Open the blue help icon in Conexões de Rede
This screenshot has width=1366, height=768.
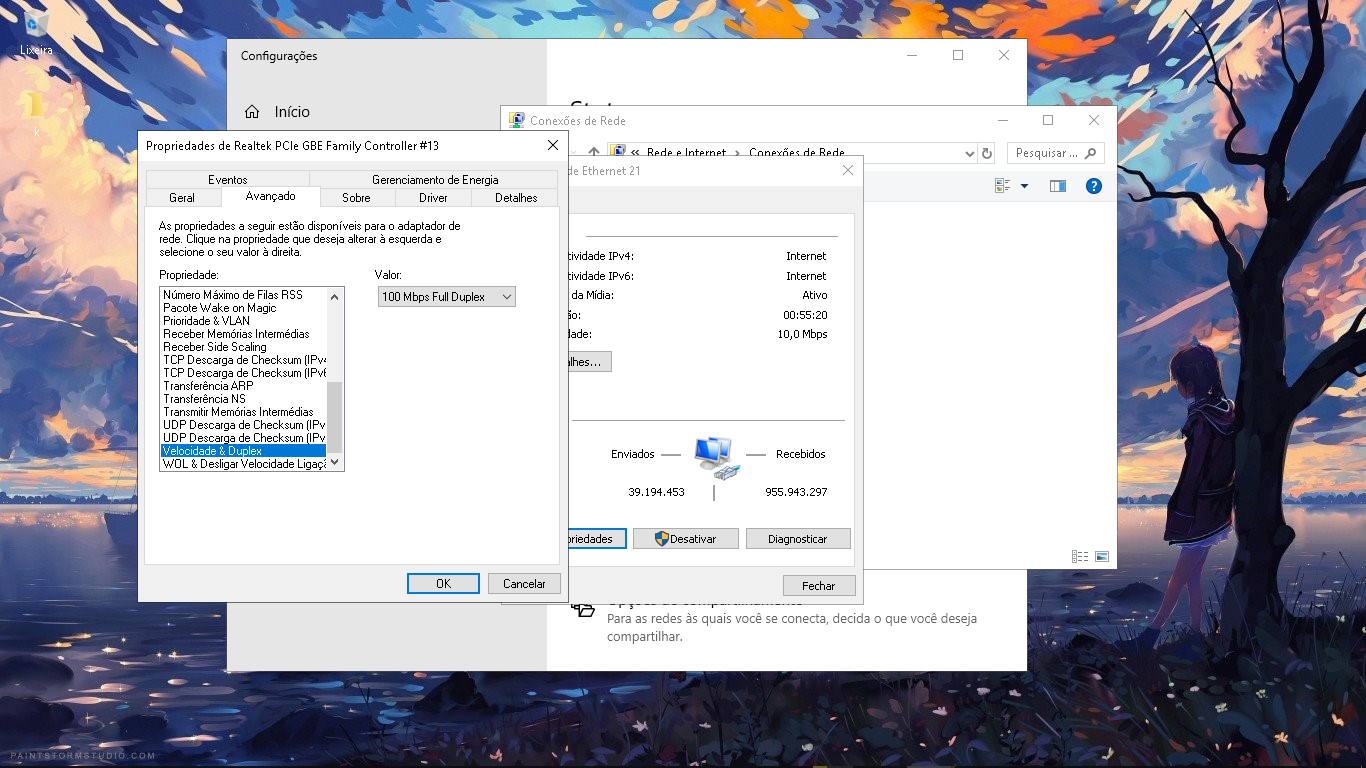tap(1094, 186)
